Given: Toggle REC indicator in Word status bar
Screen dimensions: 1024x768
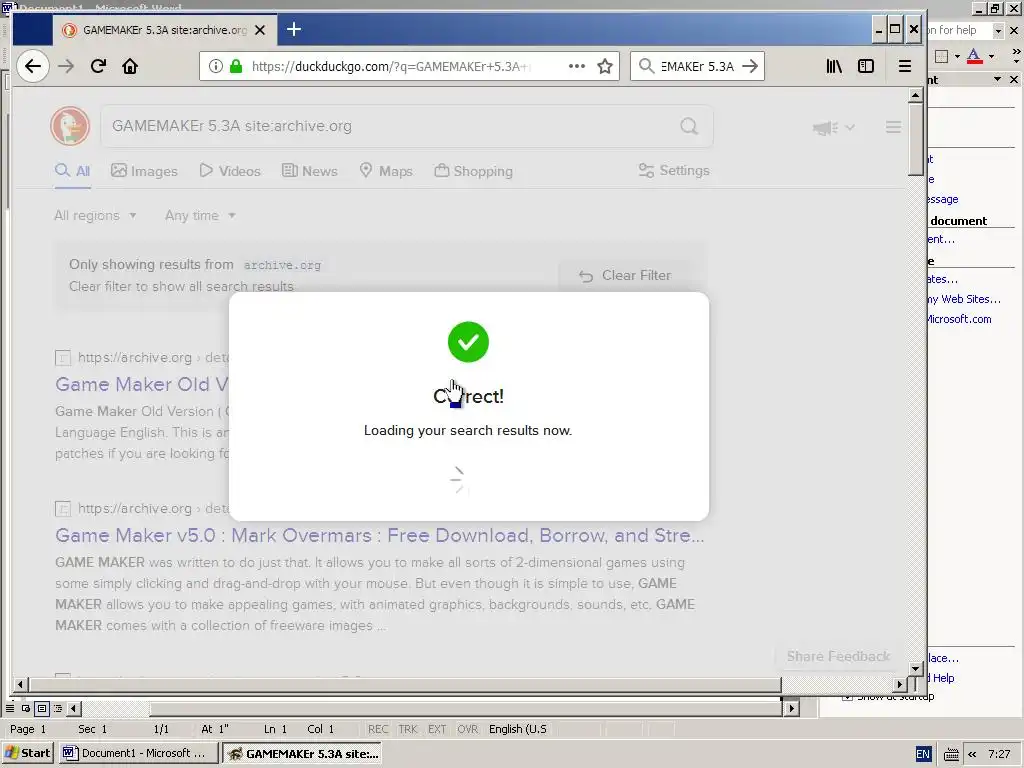Looking at the screenshot, I should coord(377,729).
